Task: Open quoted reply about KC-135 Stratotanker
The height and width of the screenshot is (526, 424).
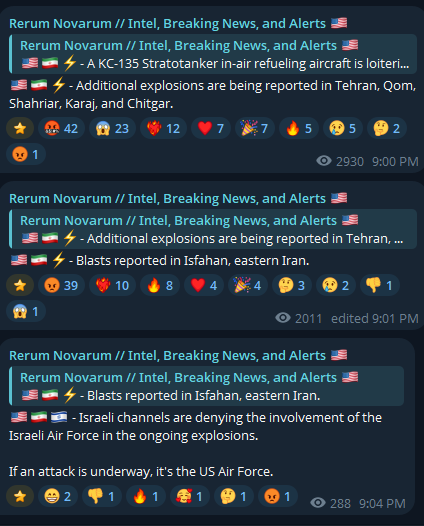Action: 213,54
